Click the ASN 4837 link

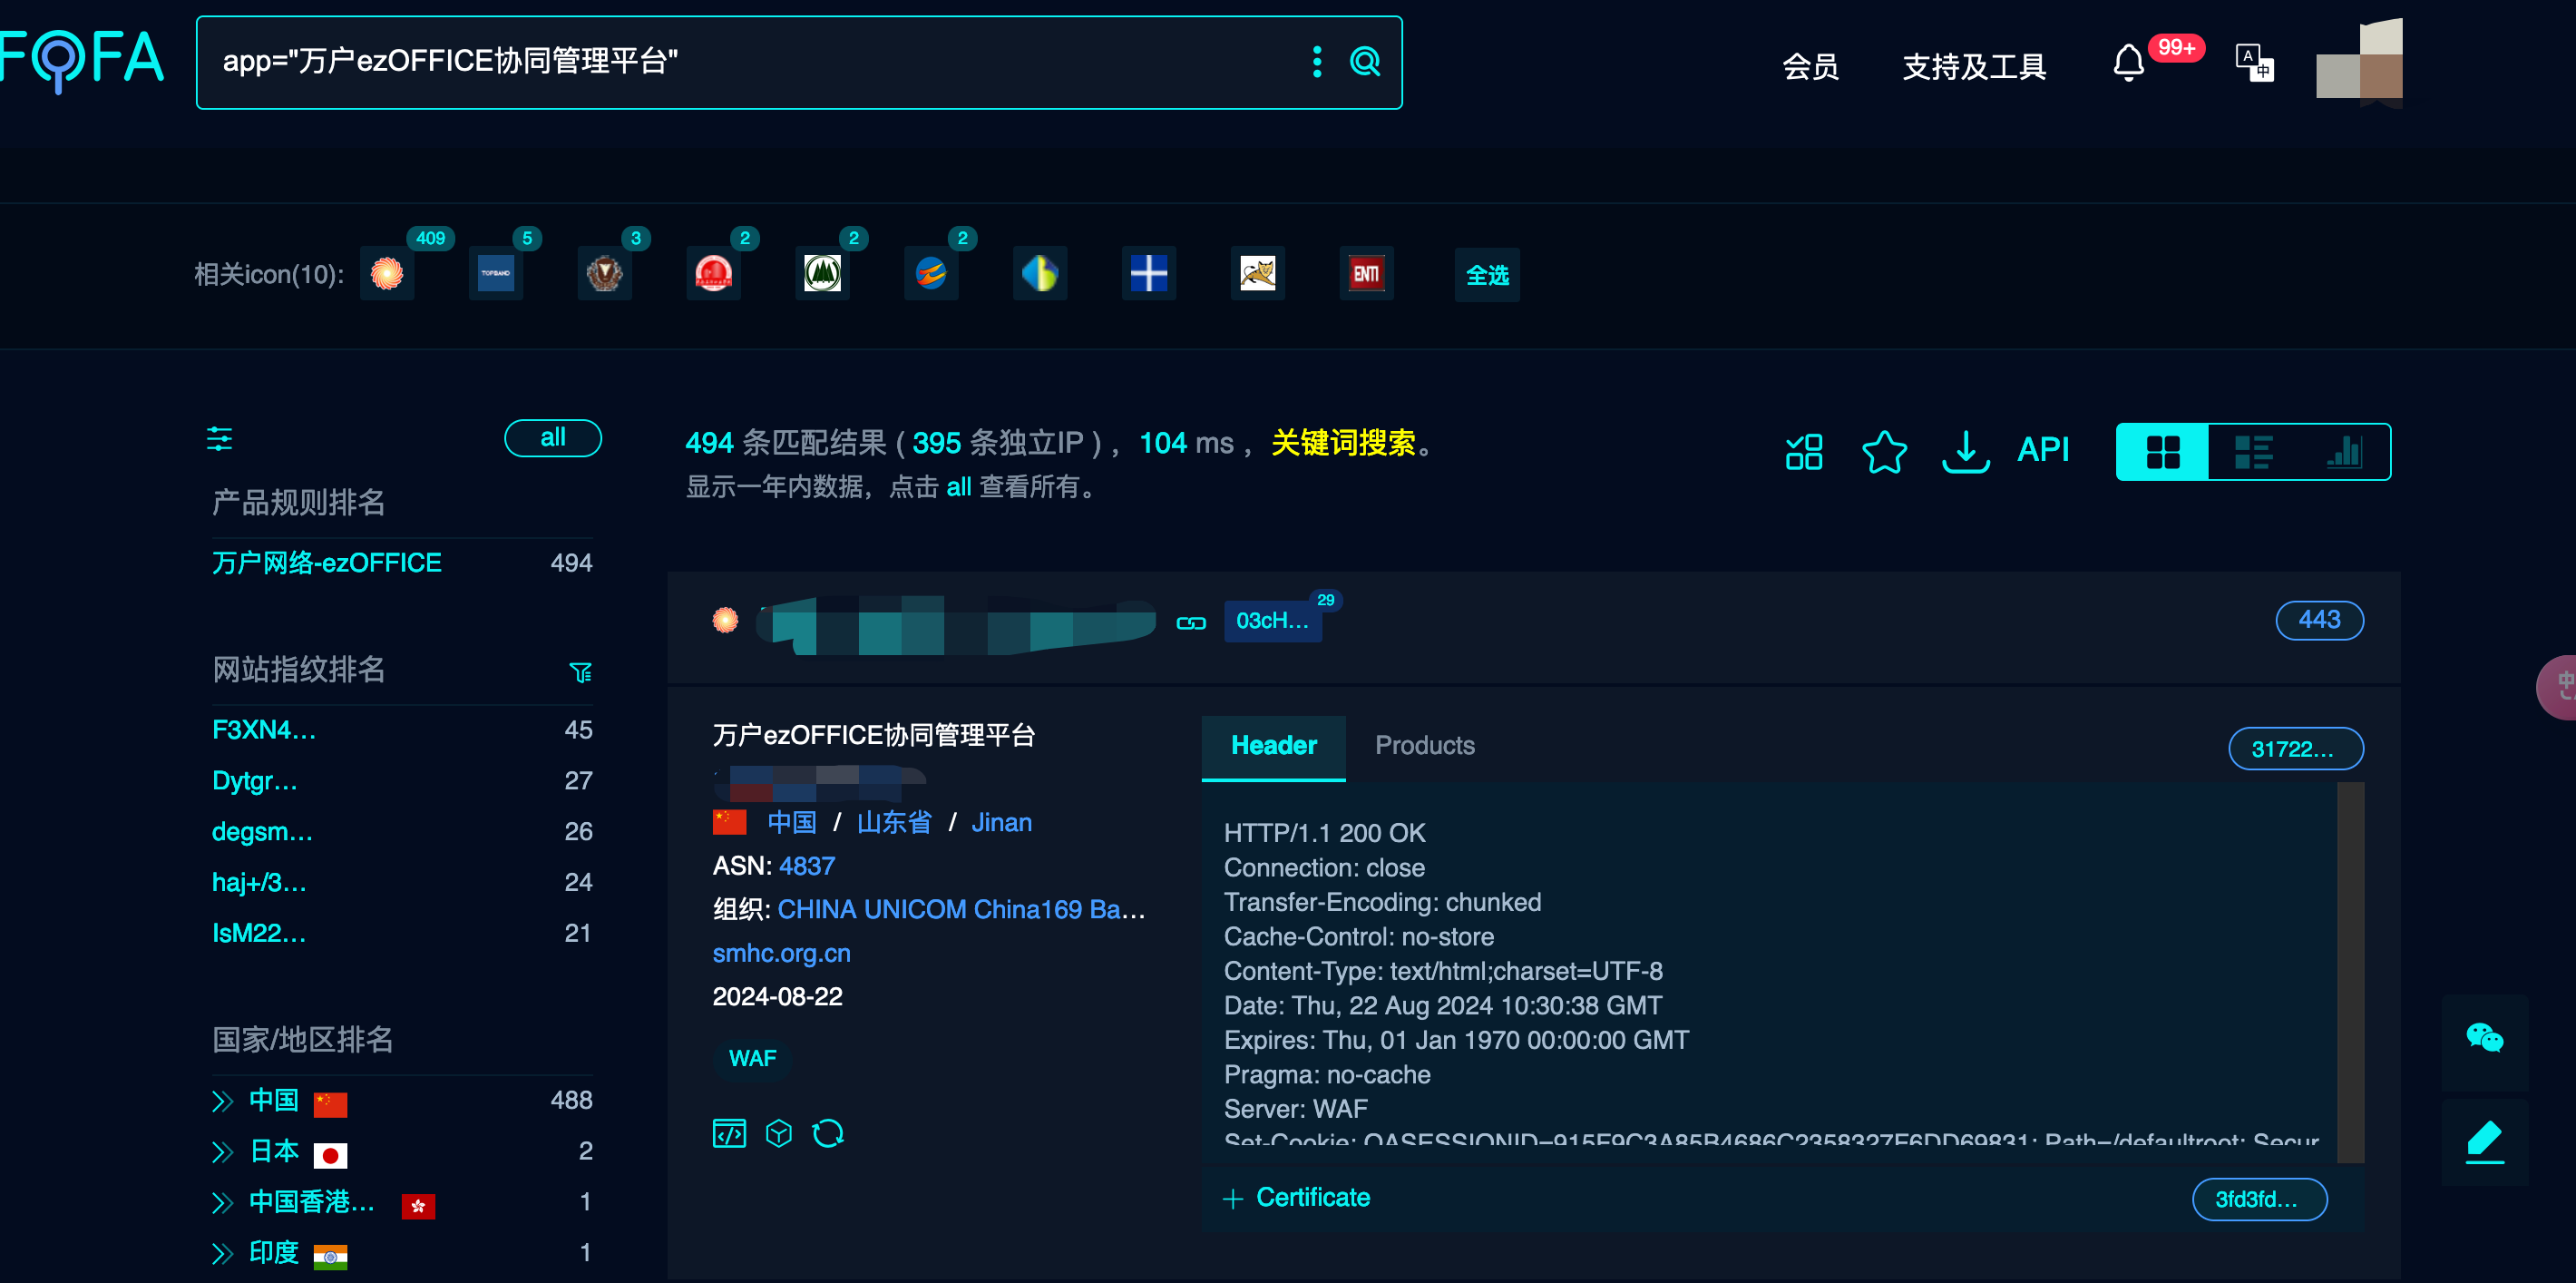pos(806,866)
